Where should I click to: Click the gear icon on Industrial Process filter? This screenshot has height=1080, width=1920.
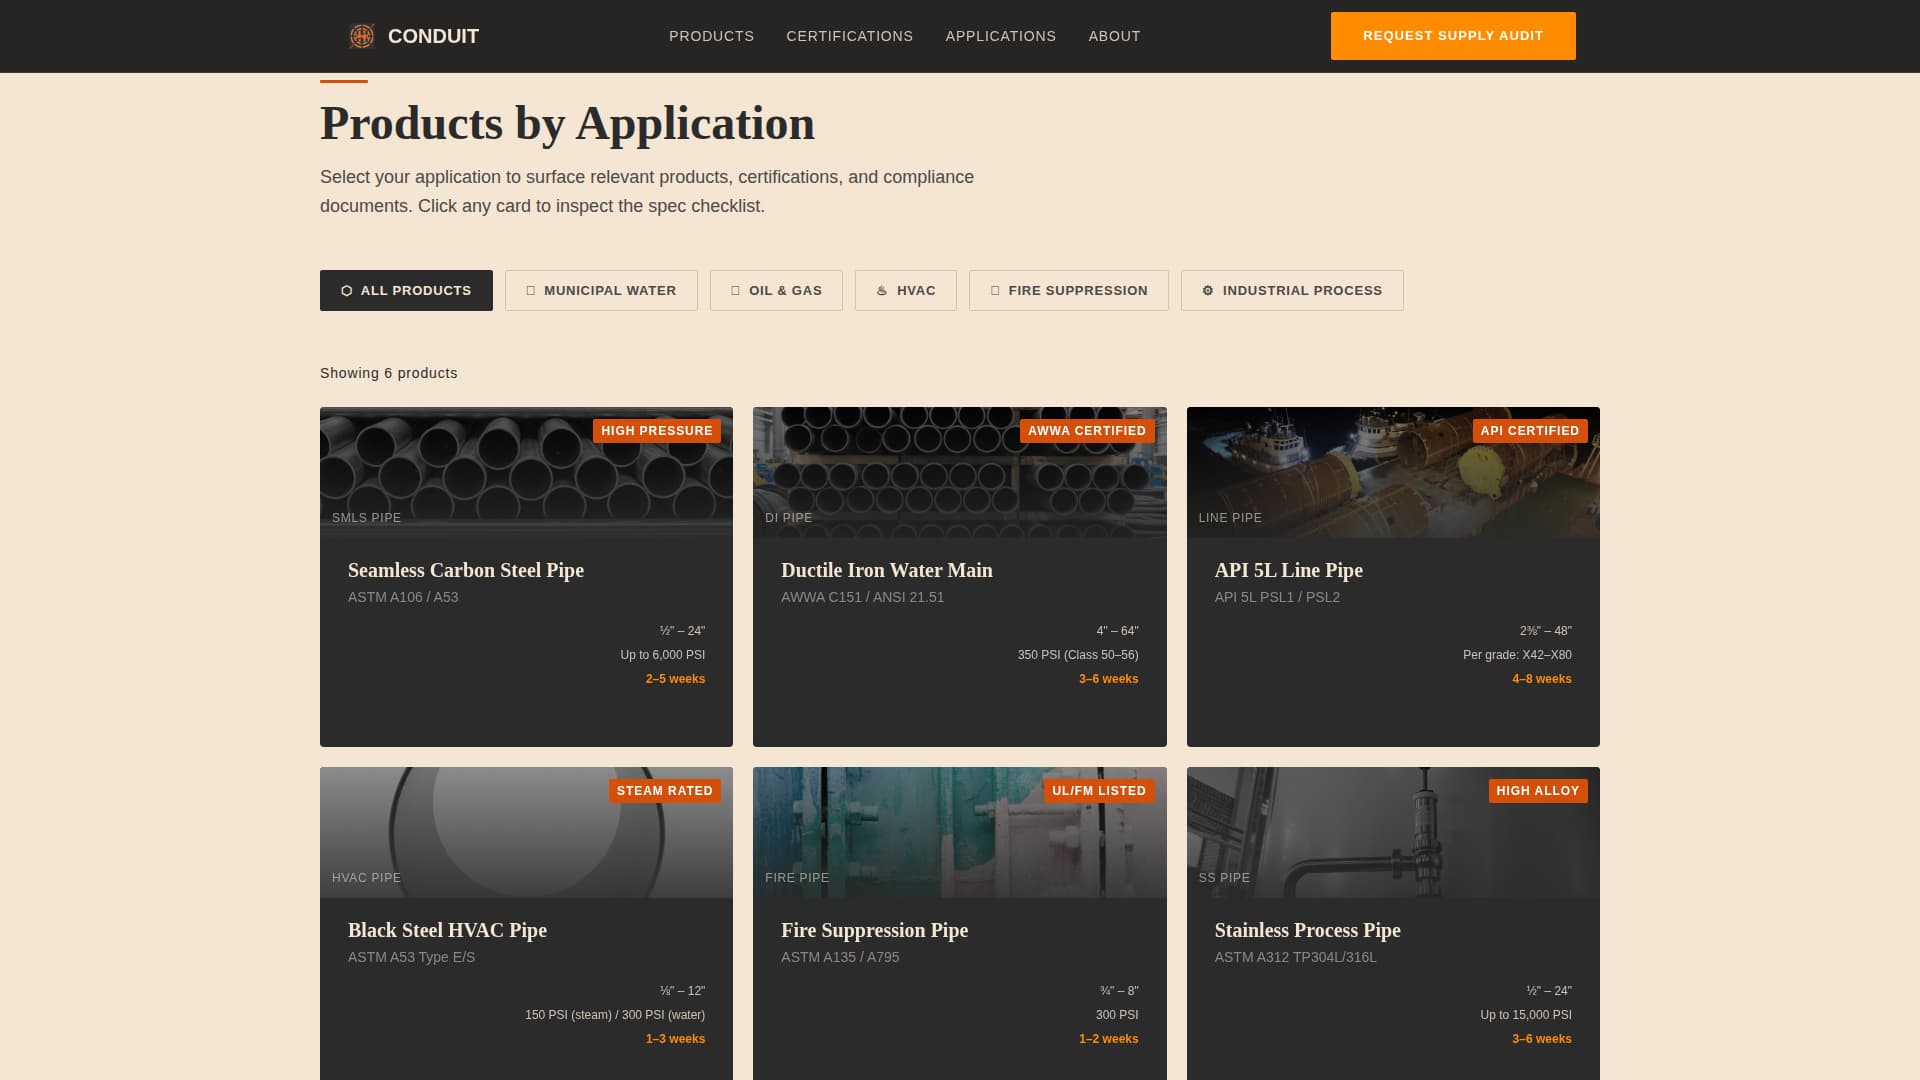tap(1207, 290)
